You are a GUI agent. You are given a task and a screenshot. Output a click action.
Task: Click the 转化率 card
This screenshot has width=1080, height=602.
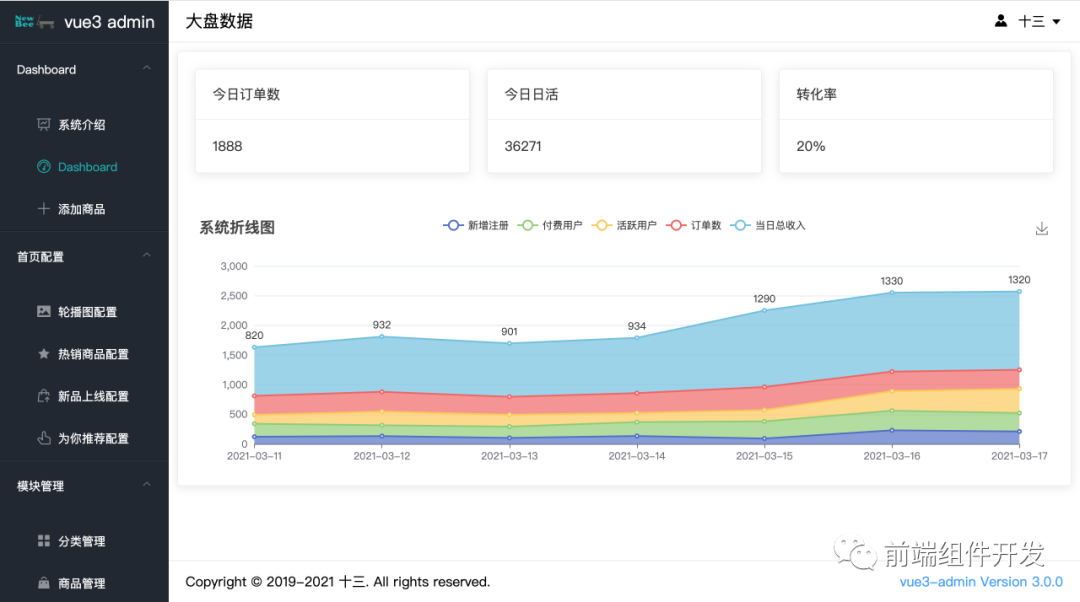(x=916, y=121)
